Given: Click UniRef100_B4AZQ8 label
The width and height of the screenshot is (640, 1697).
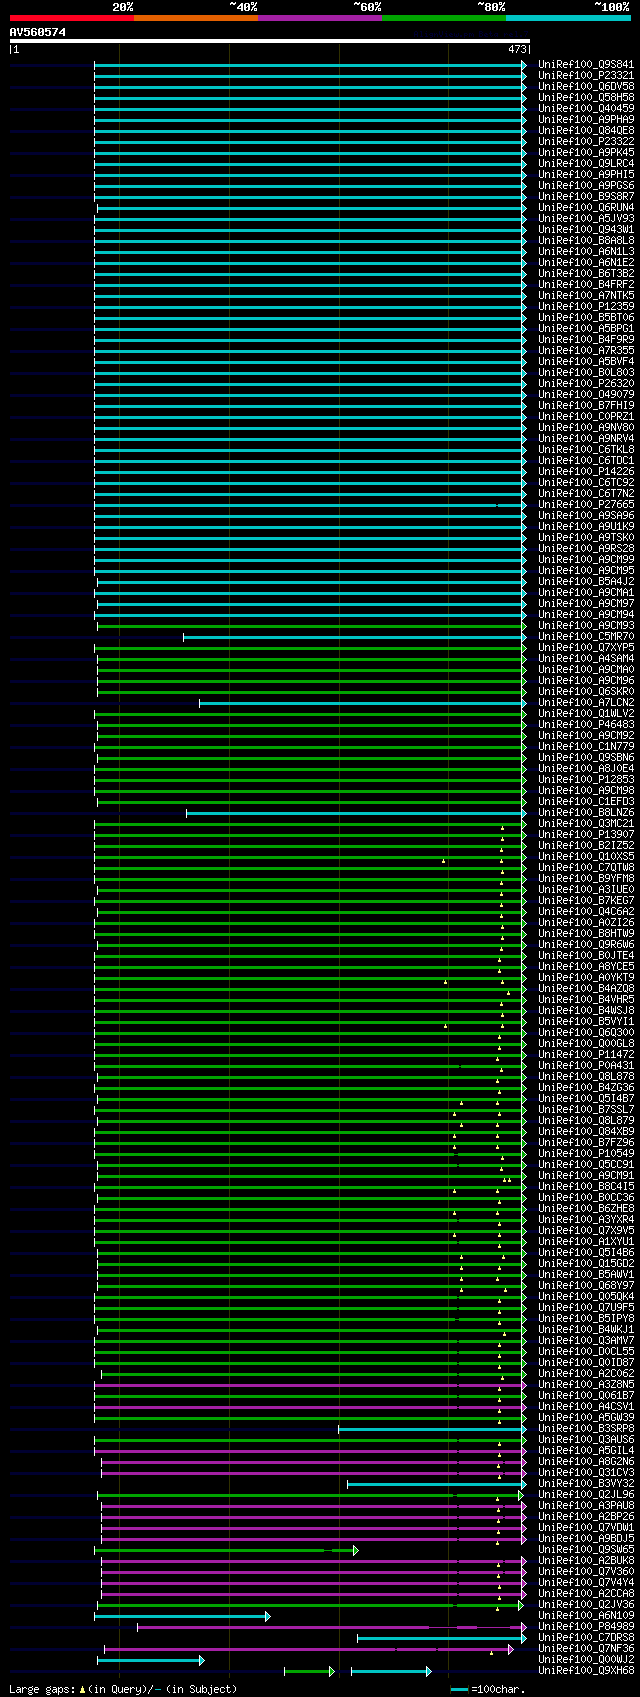Looking at the screenshot, I should (586, 988).
